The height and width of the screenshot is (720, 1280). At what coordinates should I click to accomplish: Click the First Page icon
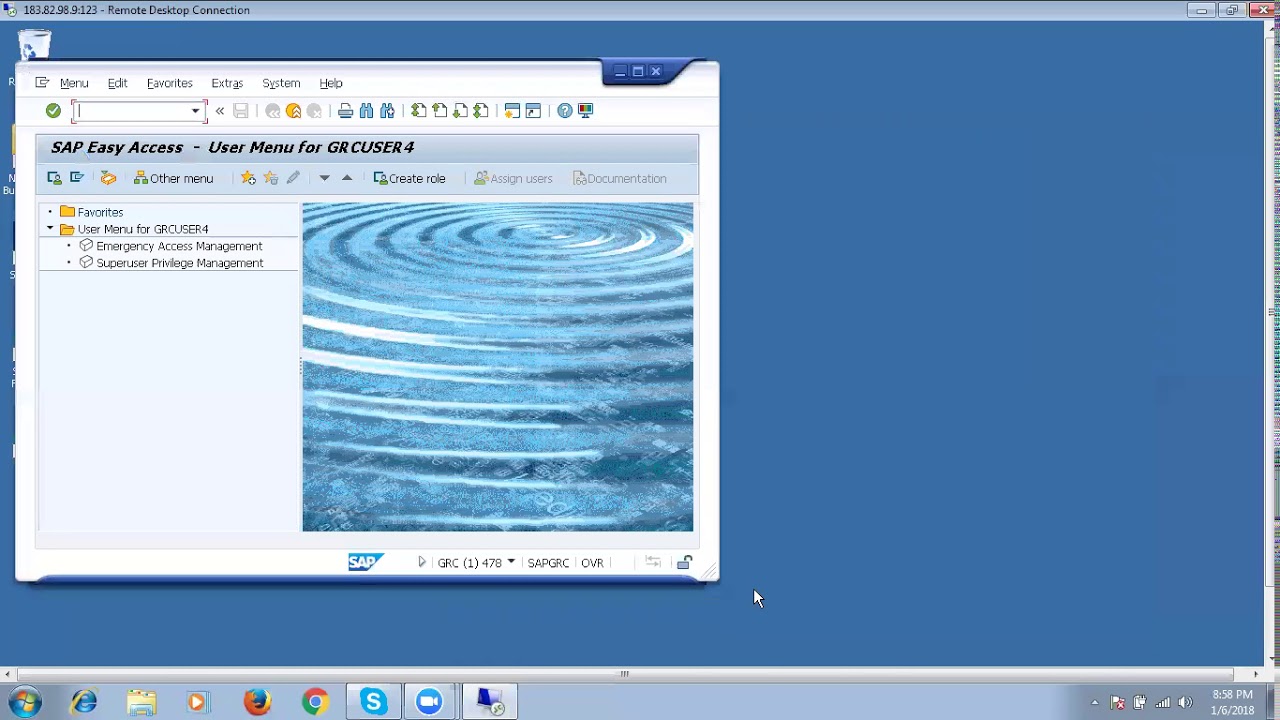[418, 111]
